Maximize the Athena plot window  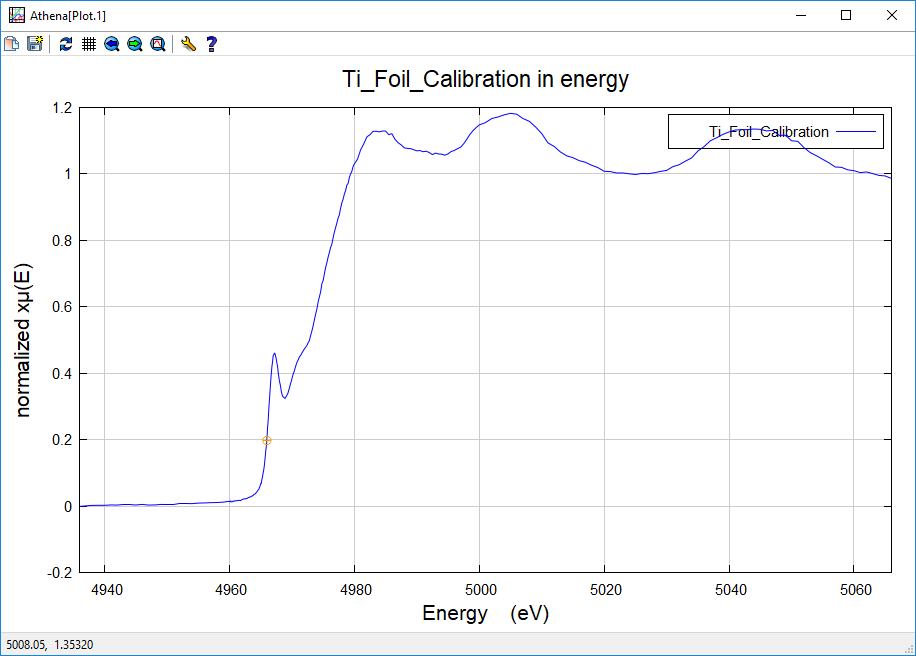pos(846,15)
